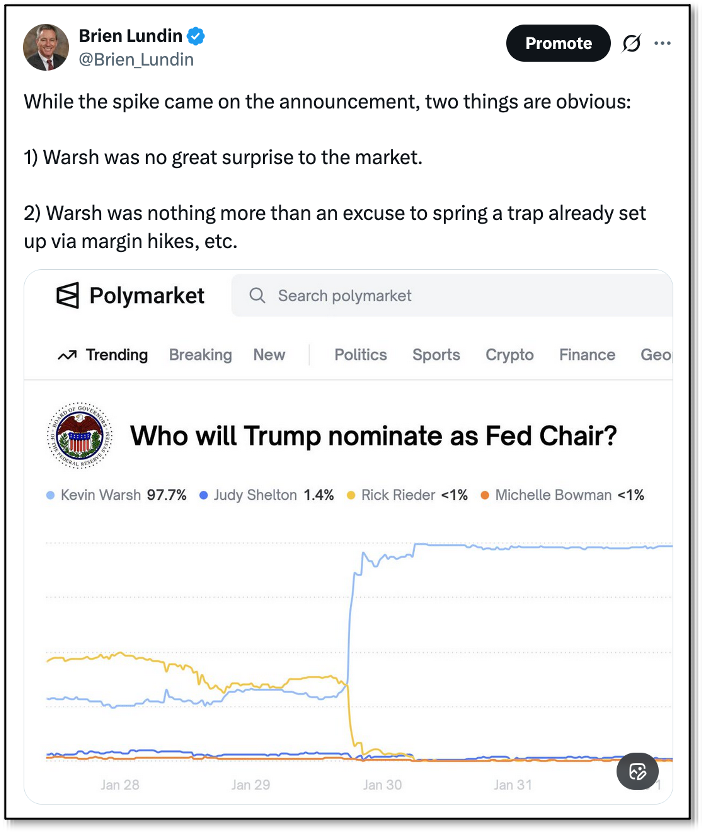Select the Kevin Warsh legend color dot

[x=51, y=495]
